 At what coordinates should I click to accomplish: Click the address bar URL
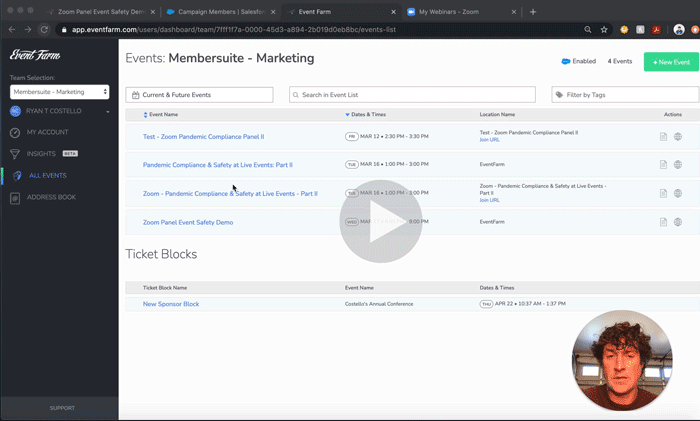click(x=234, y=29)
